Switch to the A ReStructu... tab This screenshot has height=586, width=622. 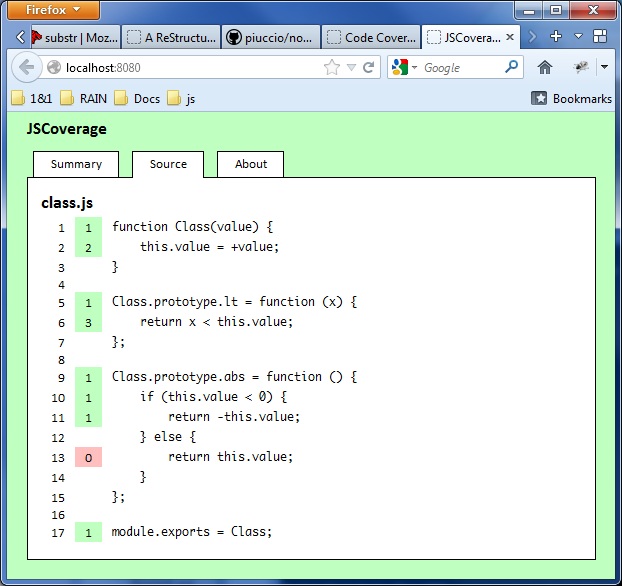[x=171, y=37]
